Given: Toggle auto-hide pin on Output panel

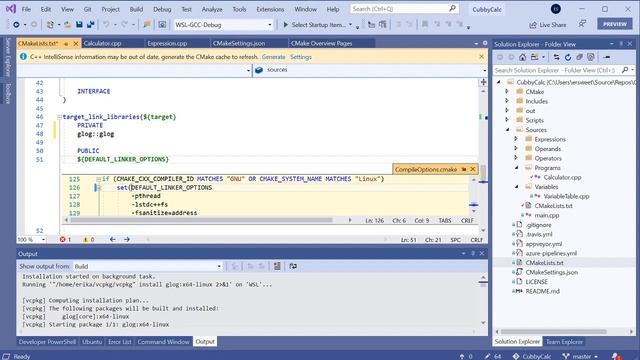Looking at the screenshot, I should click(473, 253).
